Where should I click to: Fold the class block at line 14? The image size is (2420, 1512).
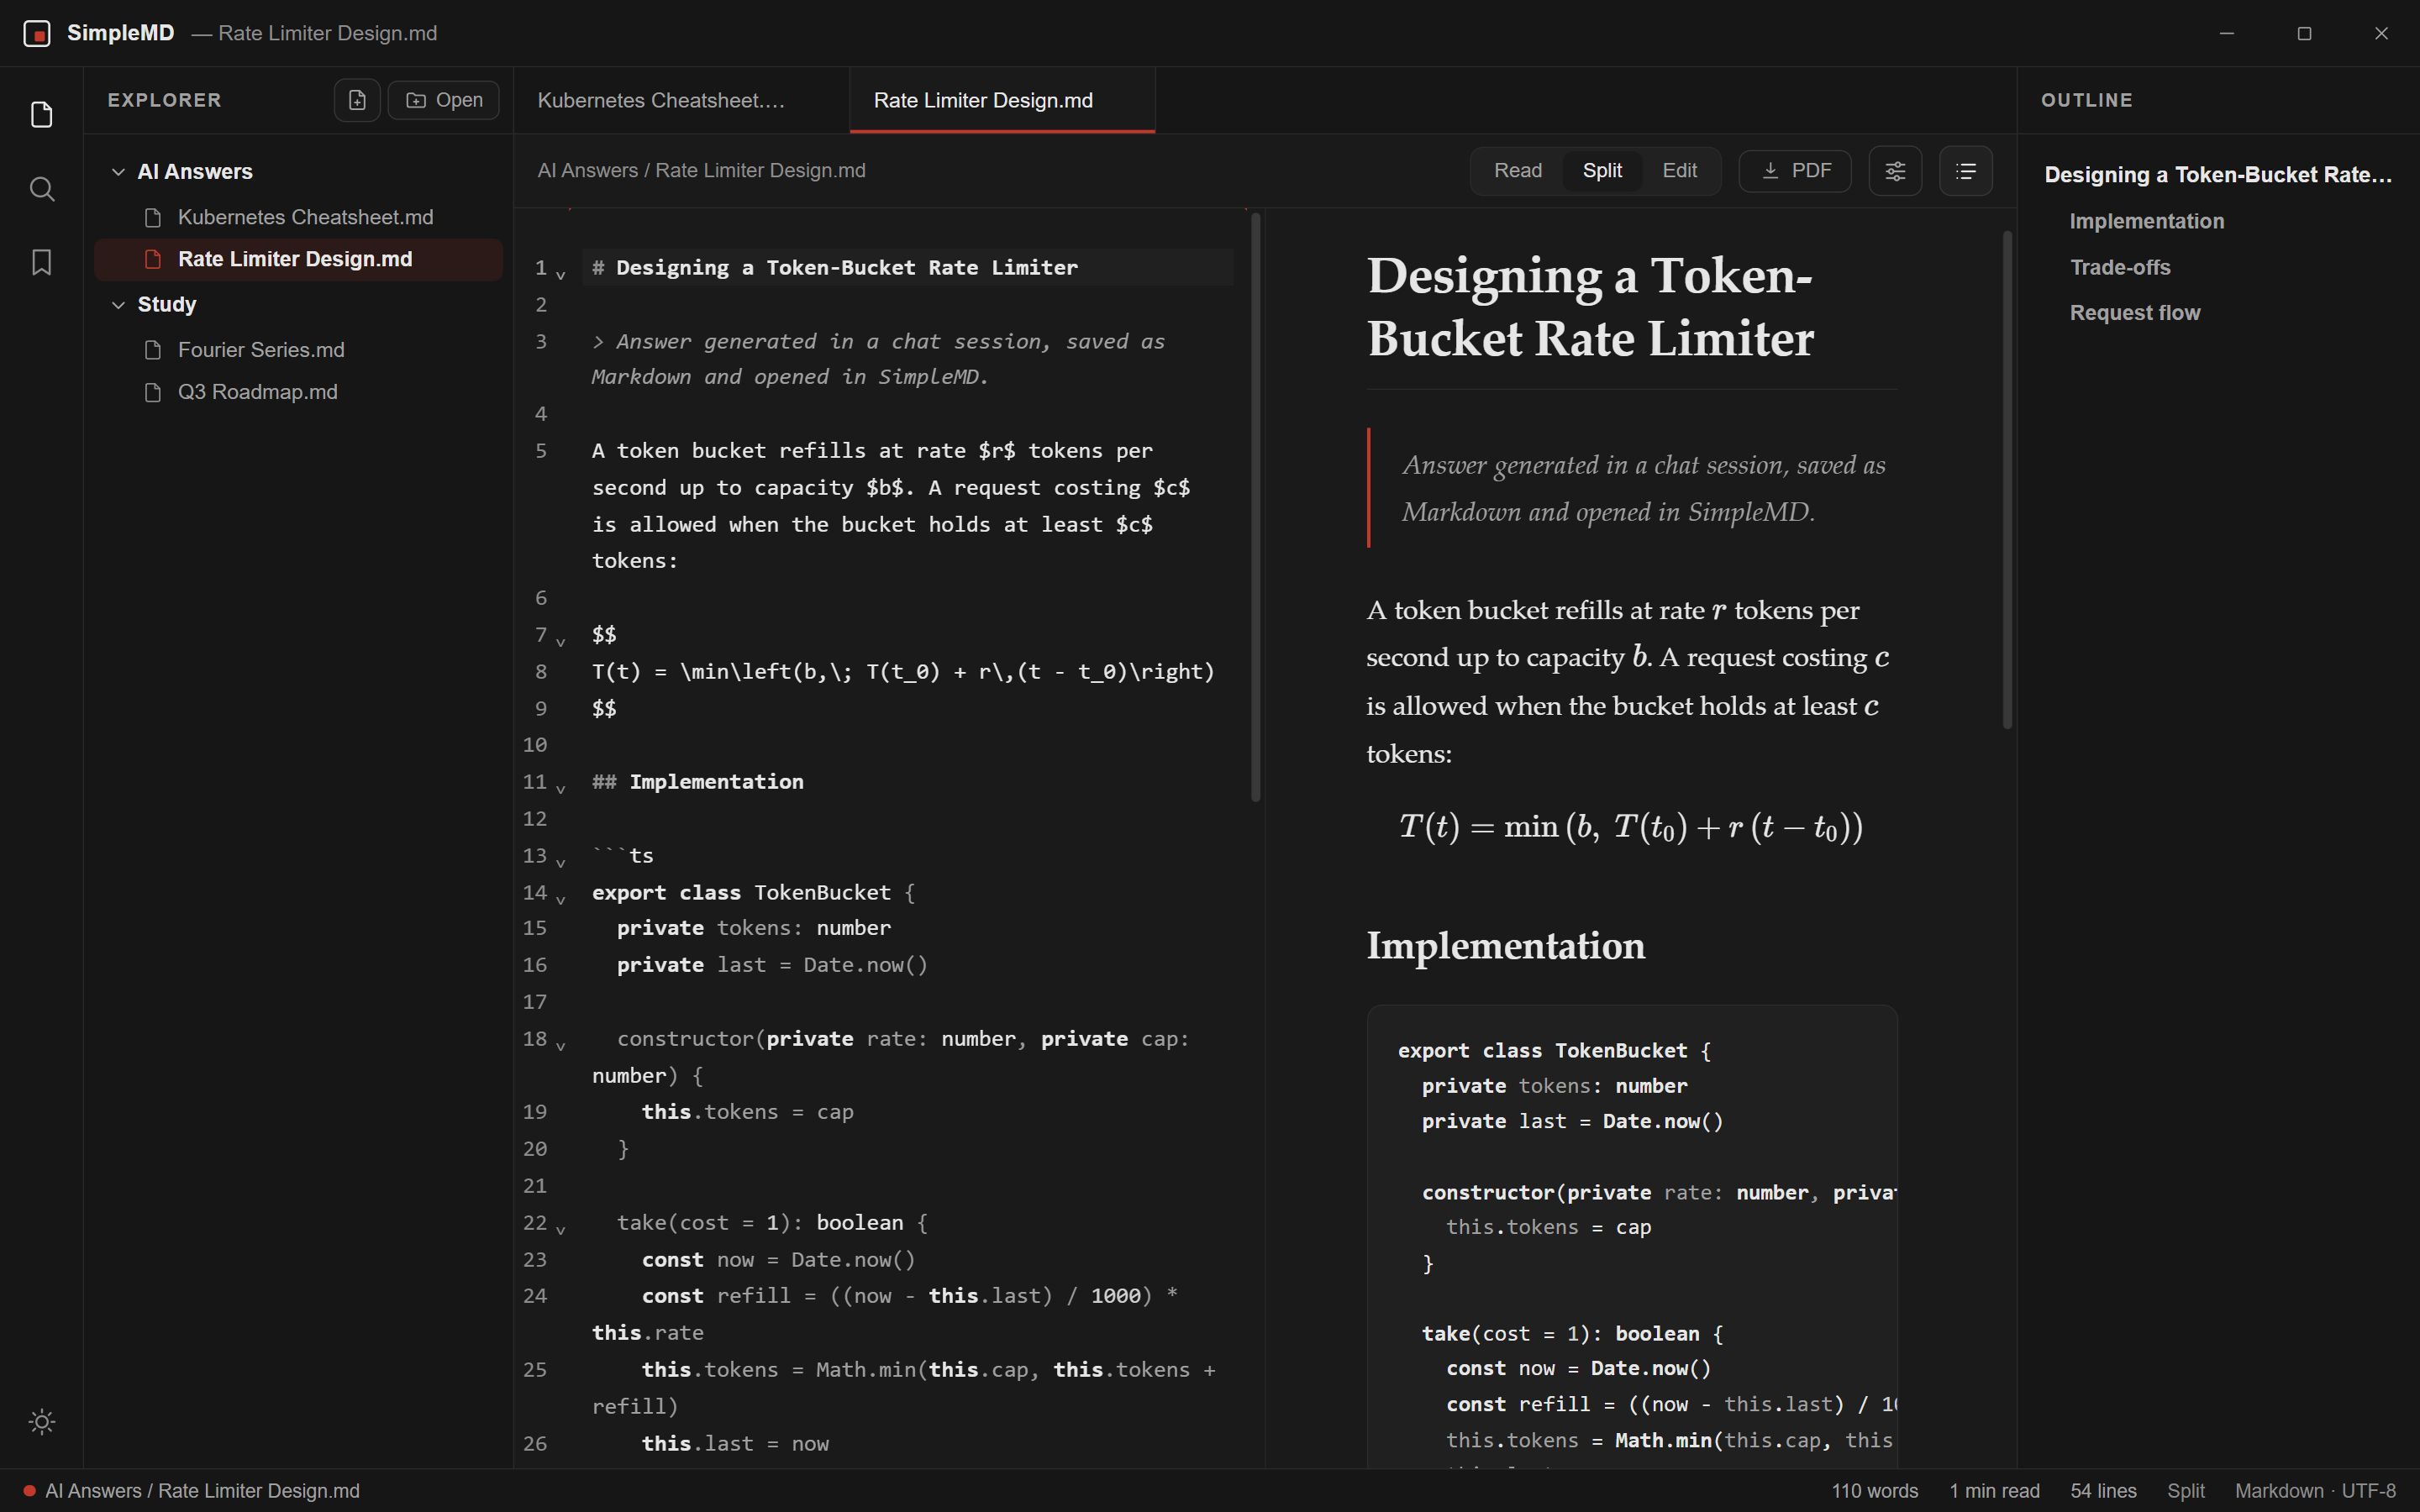click(x=561, y=900)
